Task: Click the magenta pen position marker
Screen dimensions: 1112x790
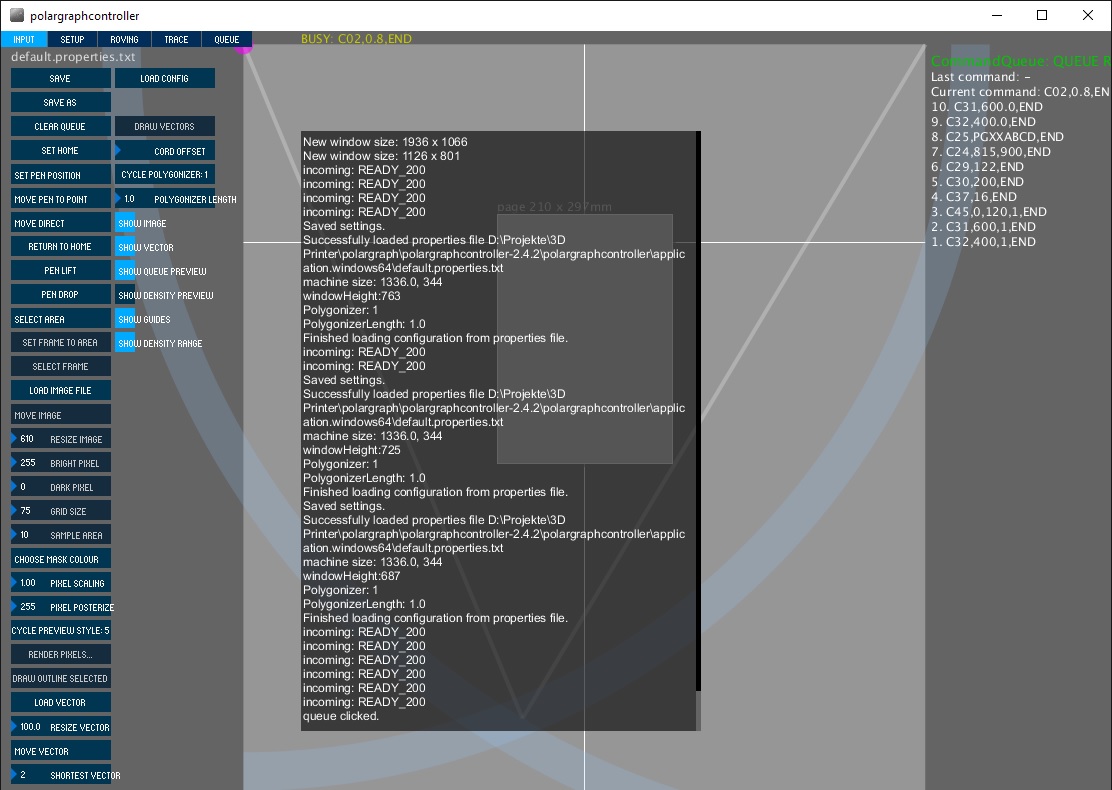Action: 243,48
